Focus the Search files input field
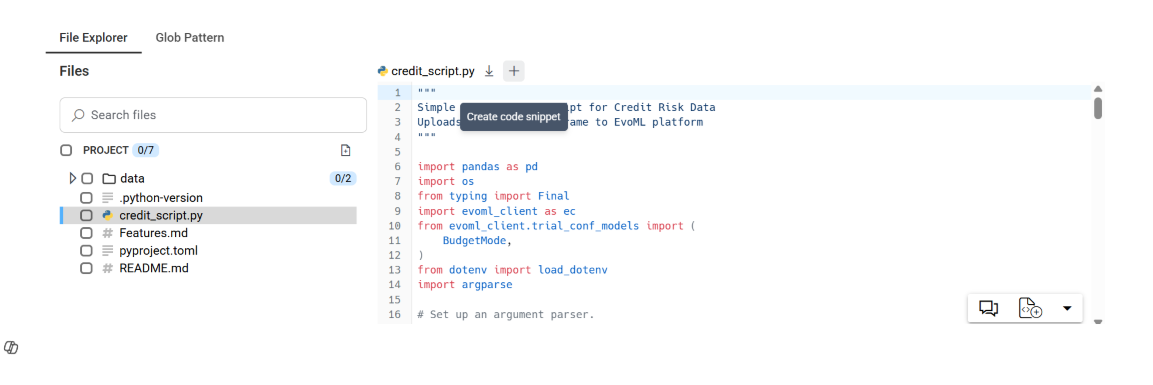 [x=213, y=115]
